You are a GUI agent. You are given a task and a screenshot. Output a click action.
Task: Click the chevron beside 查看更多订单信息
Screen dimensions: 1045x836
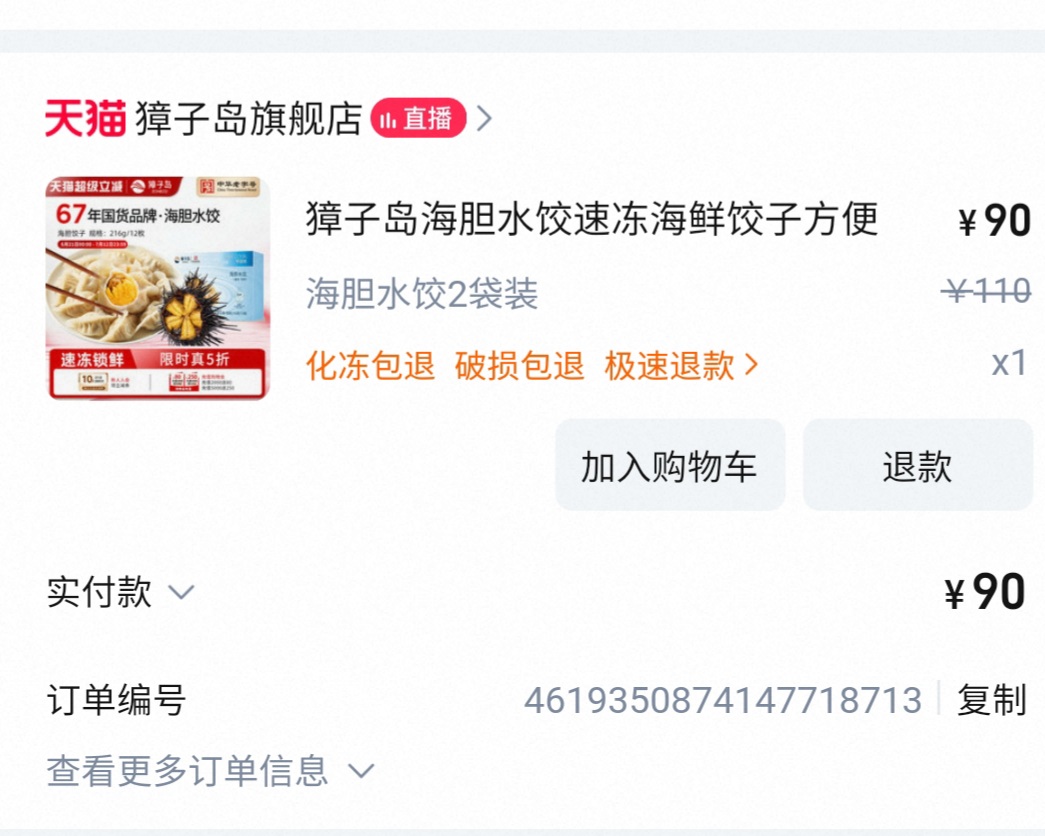click(x=361, y=771)
